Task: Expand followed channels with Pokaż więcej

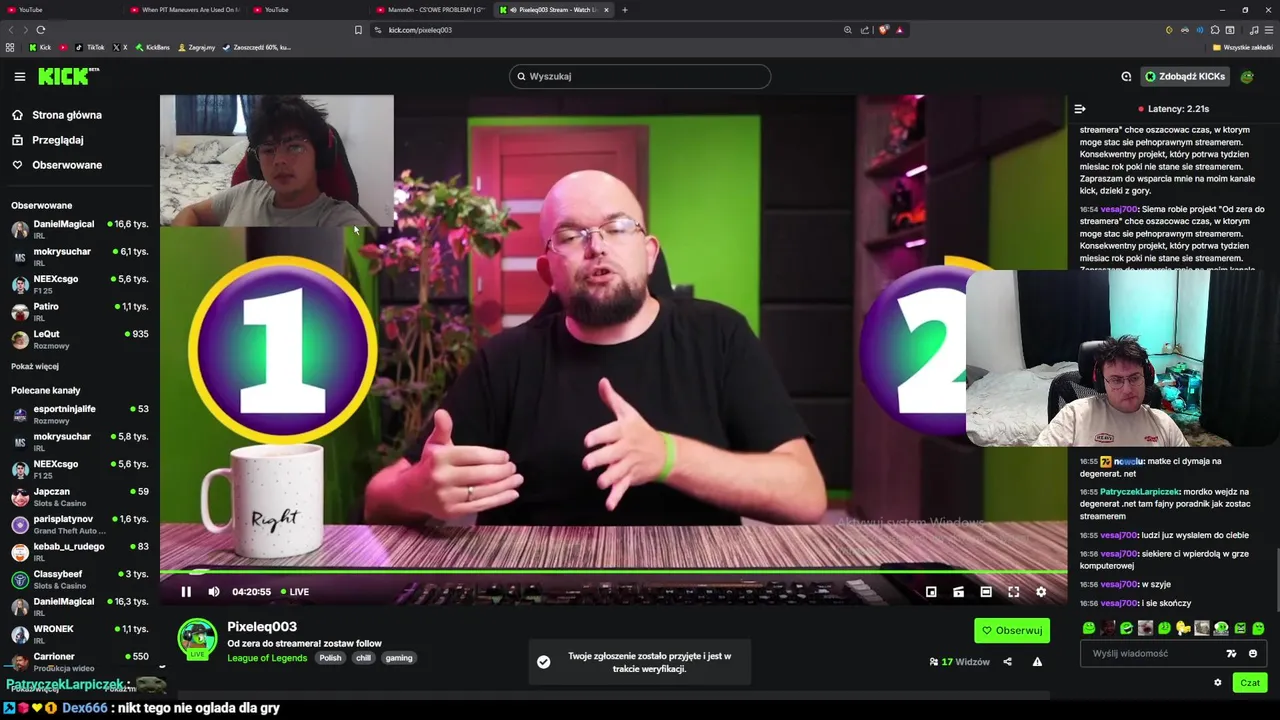Action: 35,366
